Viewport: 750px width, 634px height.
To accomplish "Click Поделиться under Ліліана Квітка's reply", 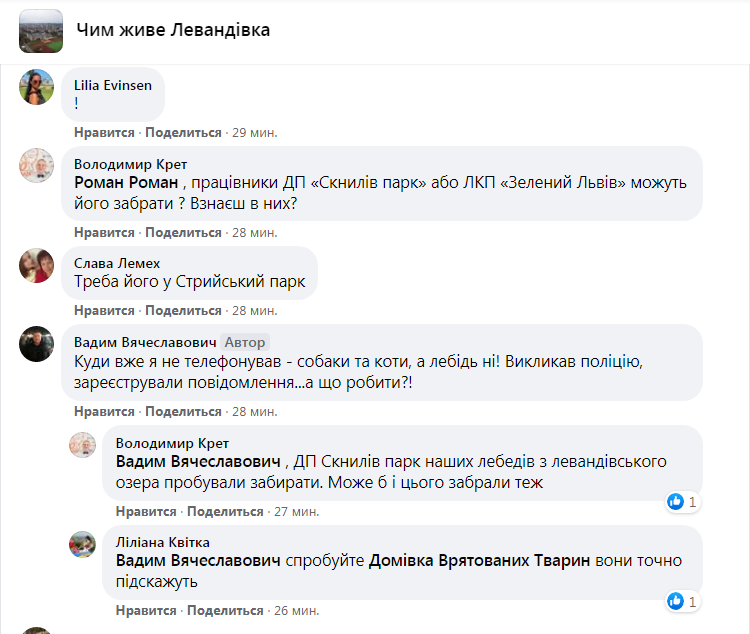I will point(225,610).
